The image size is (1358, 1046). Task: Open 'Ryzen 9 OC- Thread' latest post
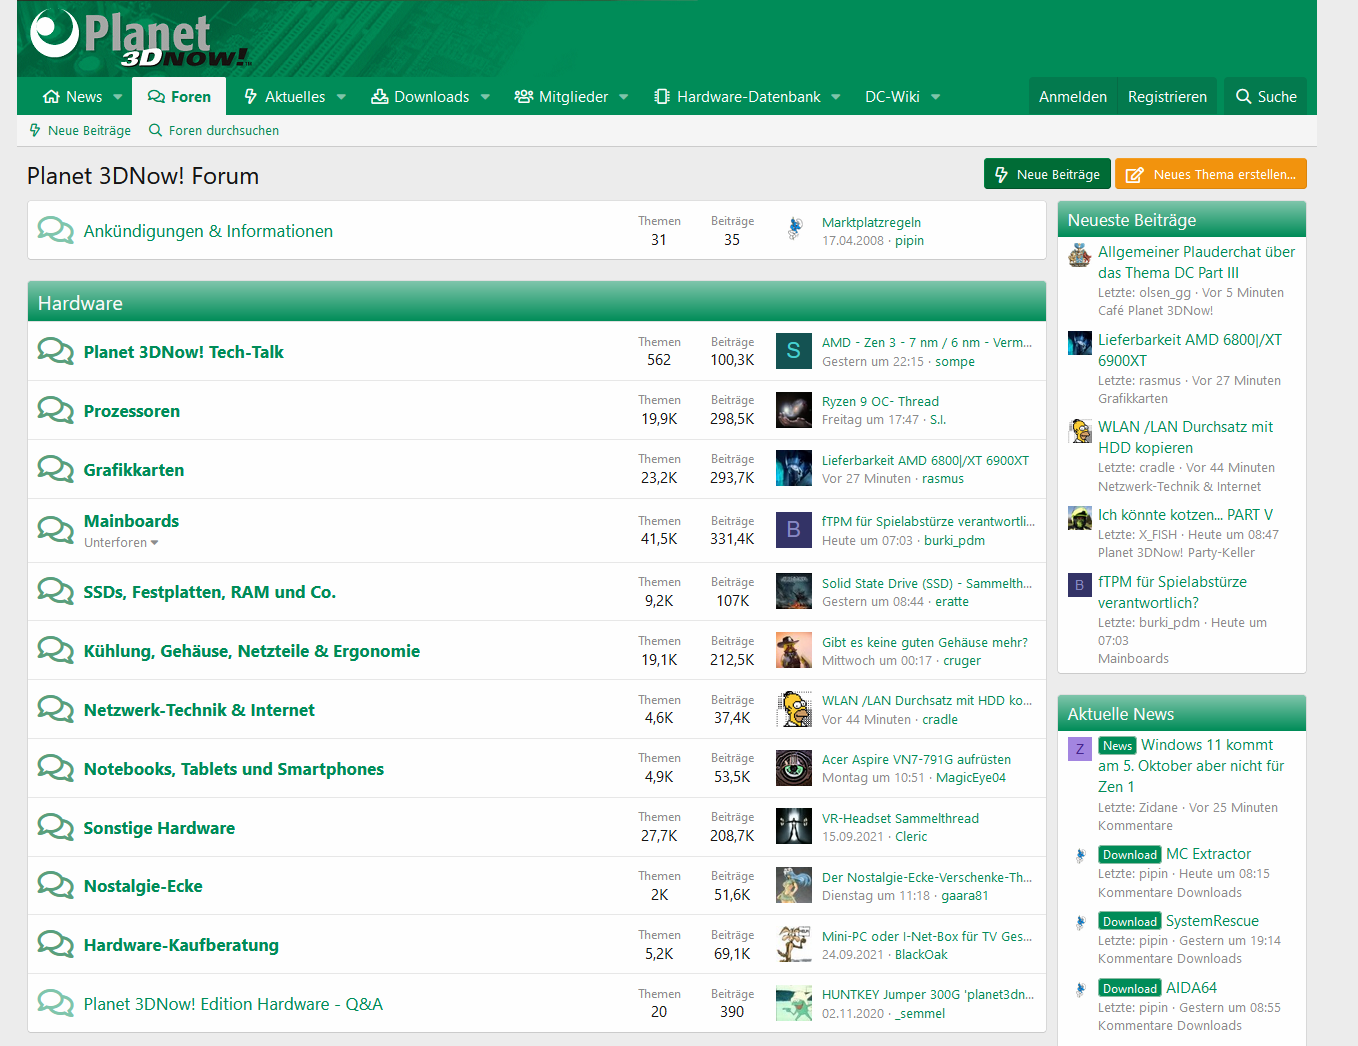point(880,401)
